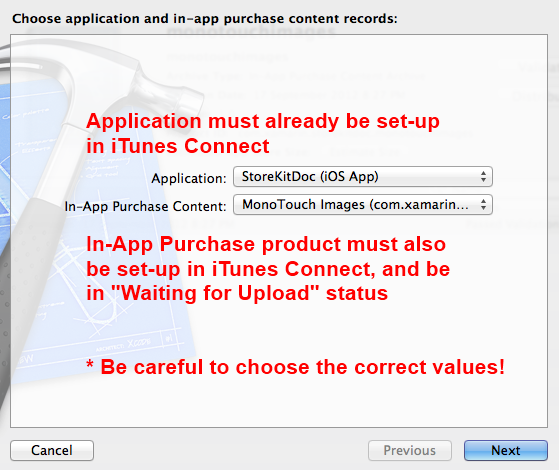Select the 'Application:' field label
Image resolution: width=559 pixels, height=470 pixels.
coord(189,178)
